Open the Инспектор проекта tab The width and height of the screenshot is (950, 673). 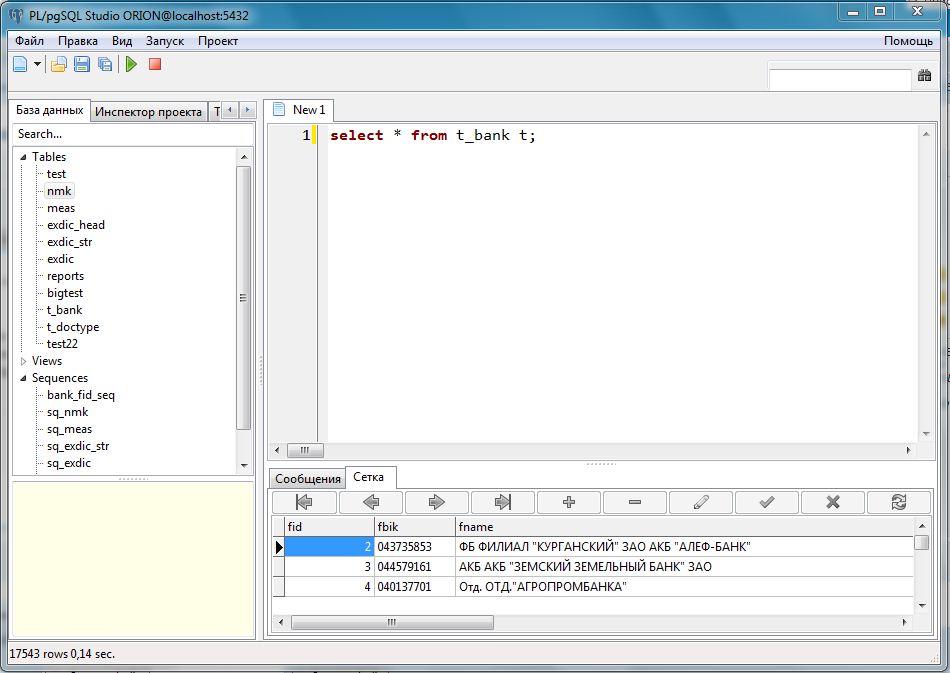click(x=148, y=112)
